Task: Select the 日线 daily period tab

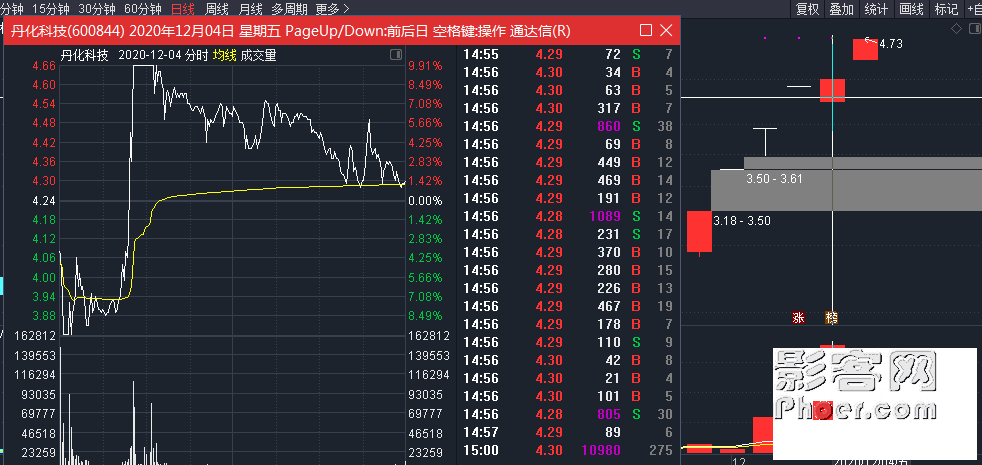Action: pyautogui.click(x=183, y=9)
